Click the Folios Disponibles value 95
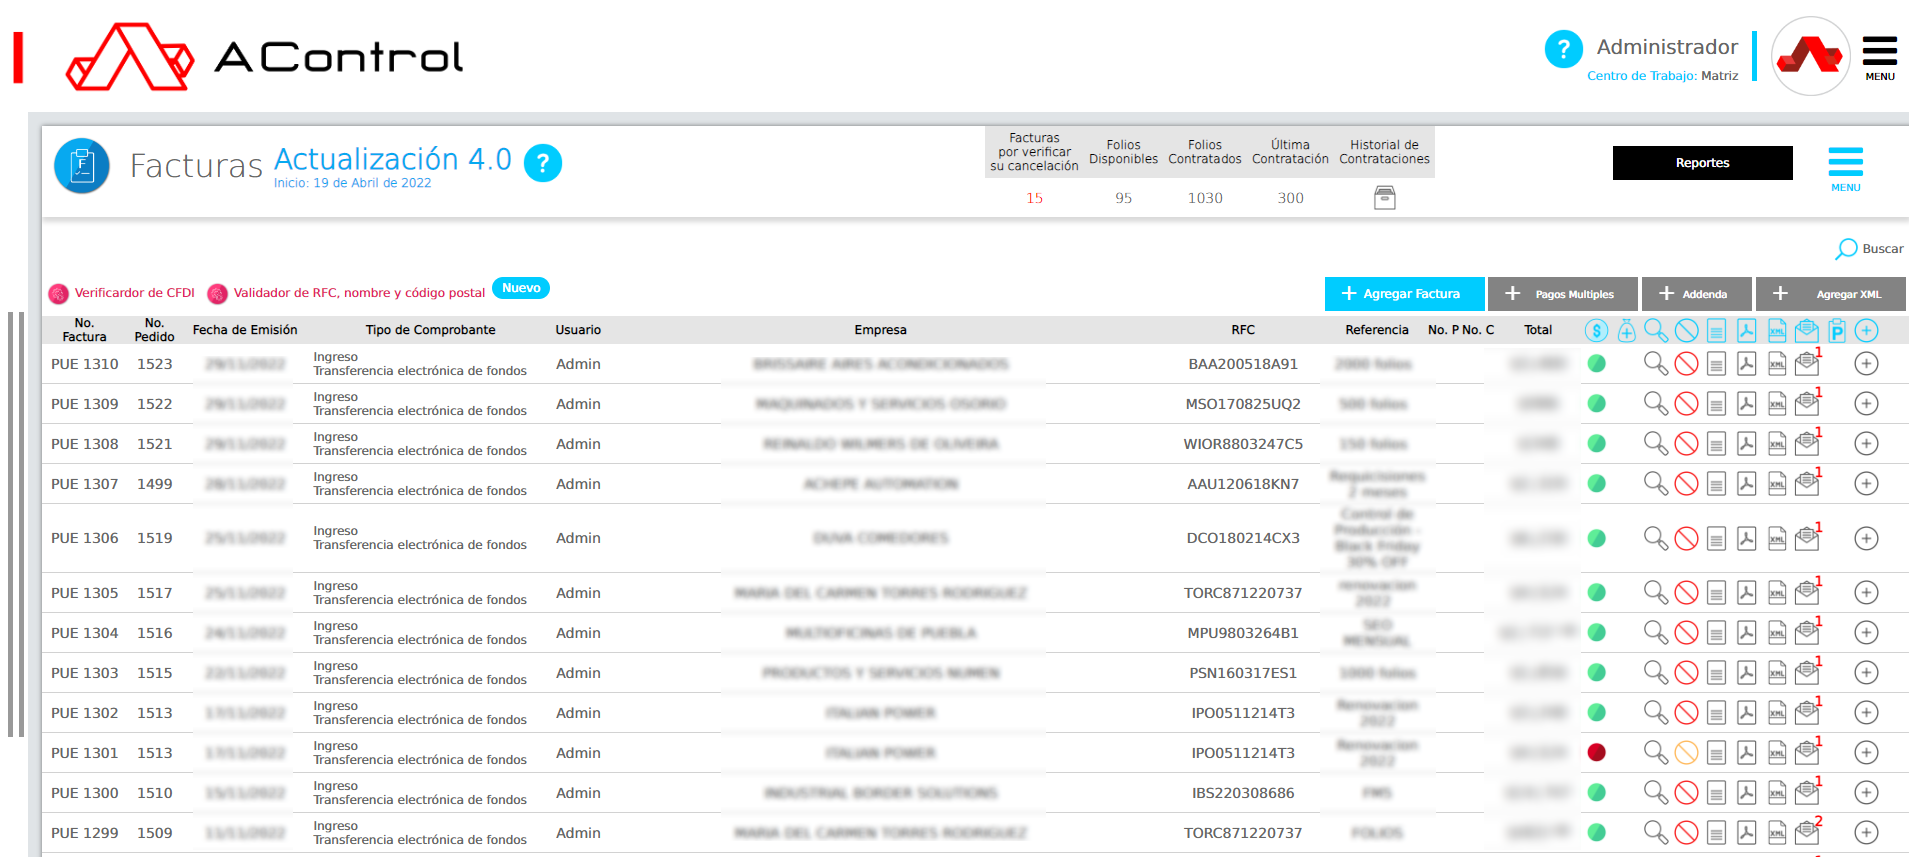1909x857 pixels. [1124, 198]
